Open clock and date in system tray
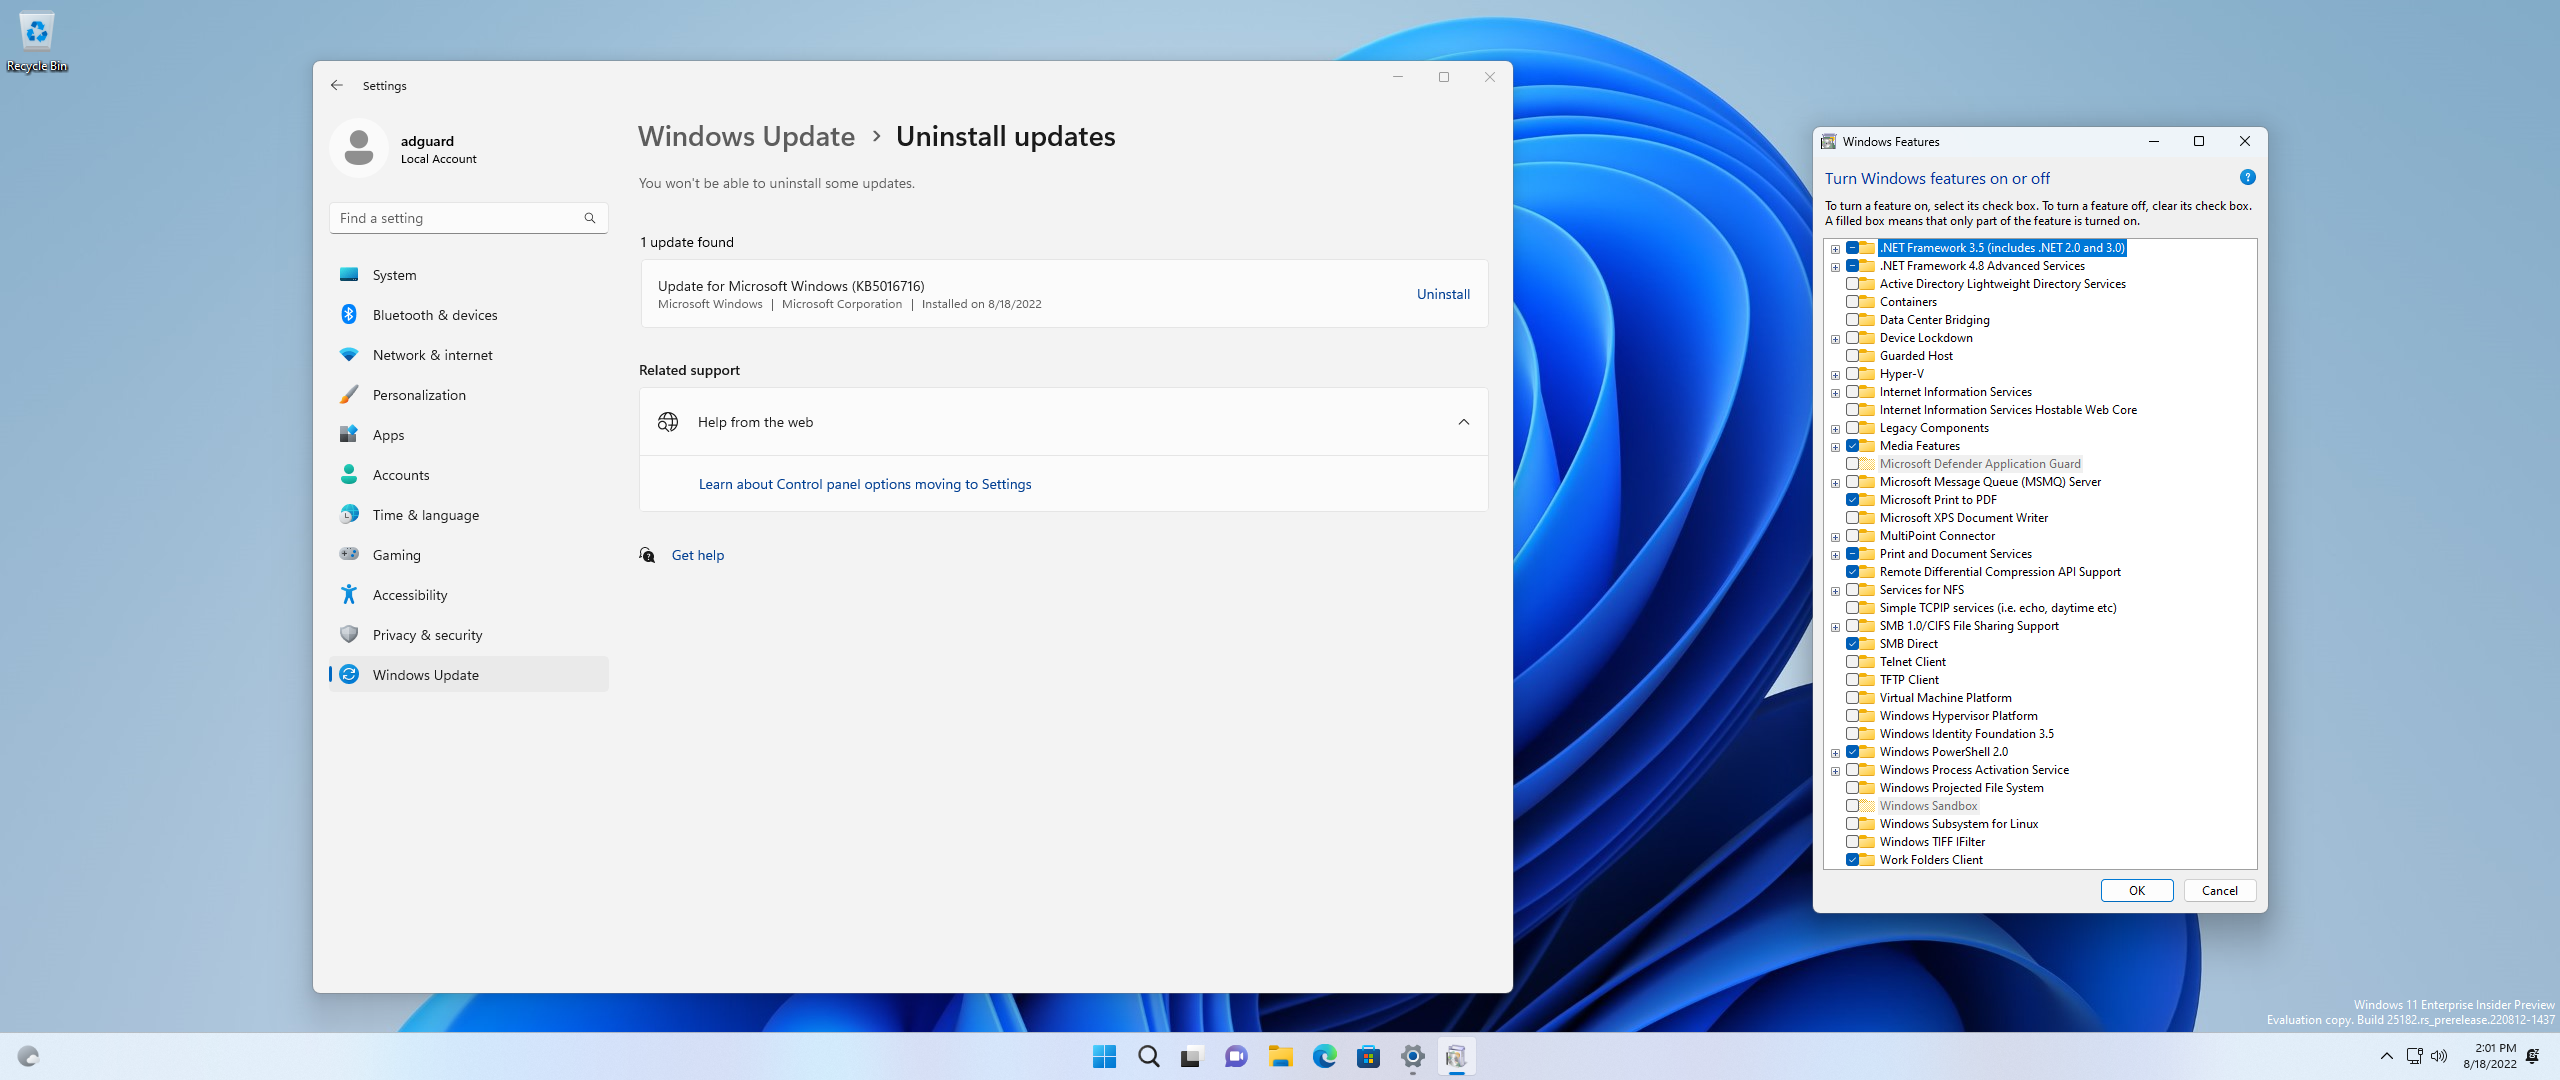 pyautogui.click(x=2489, y=1056)
